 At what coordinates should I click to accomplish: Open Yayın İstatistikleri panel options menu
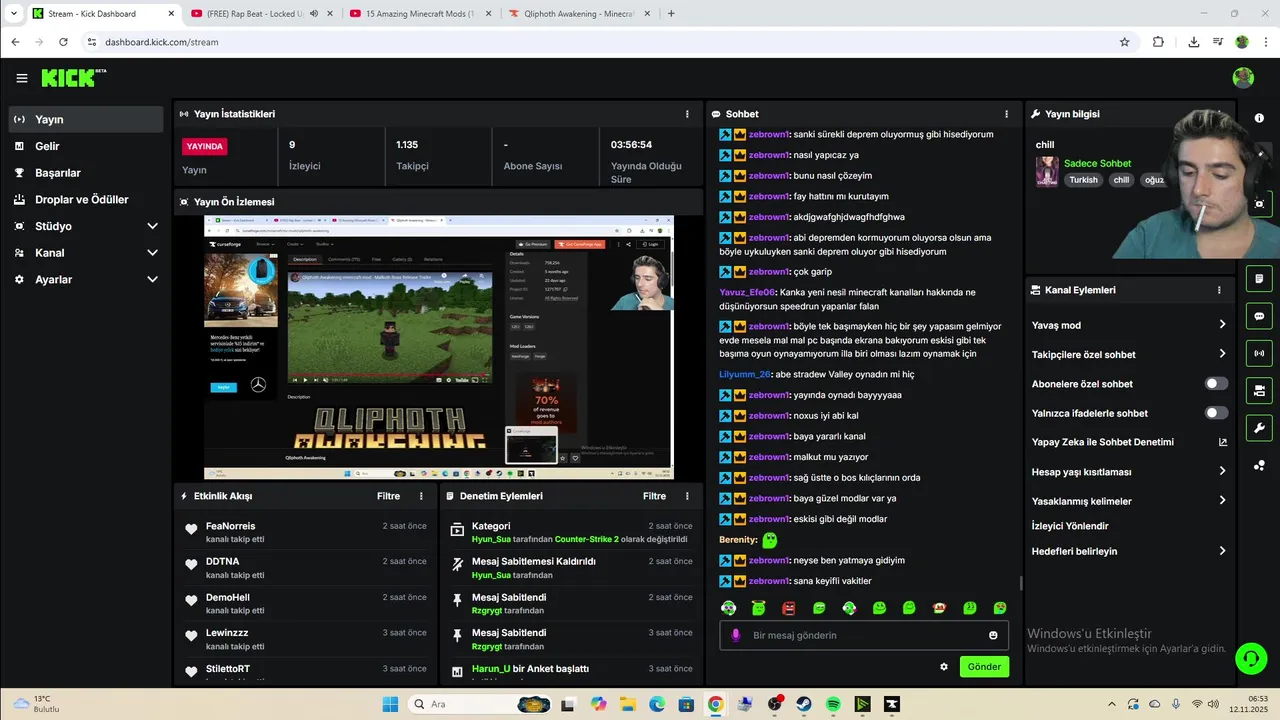tap(687, 114)
